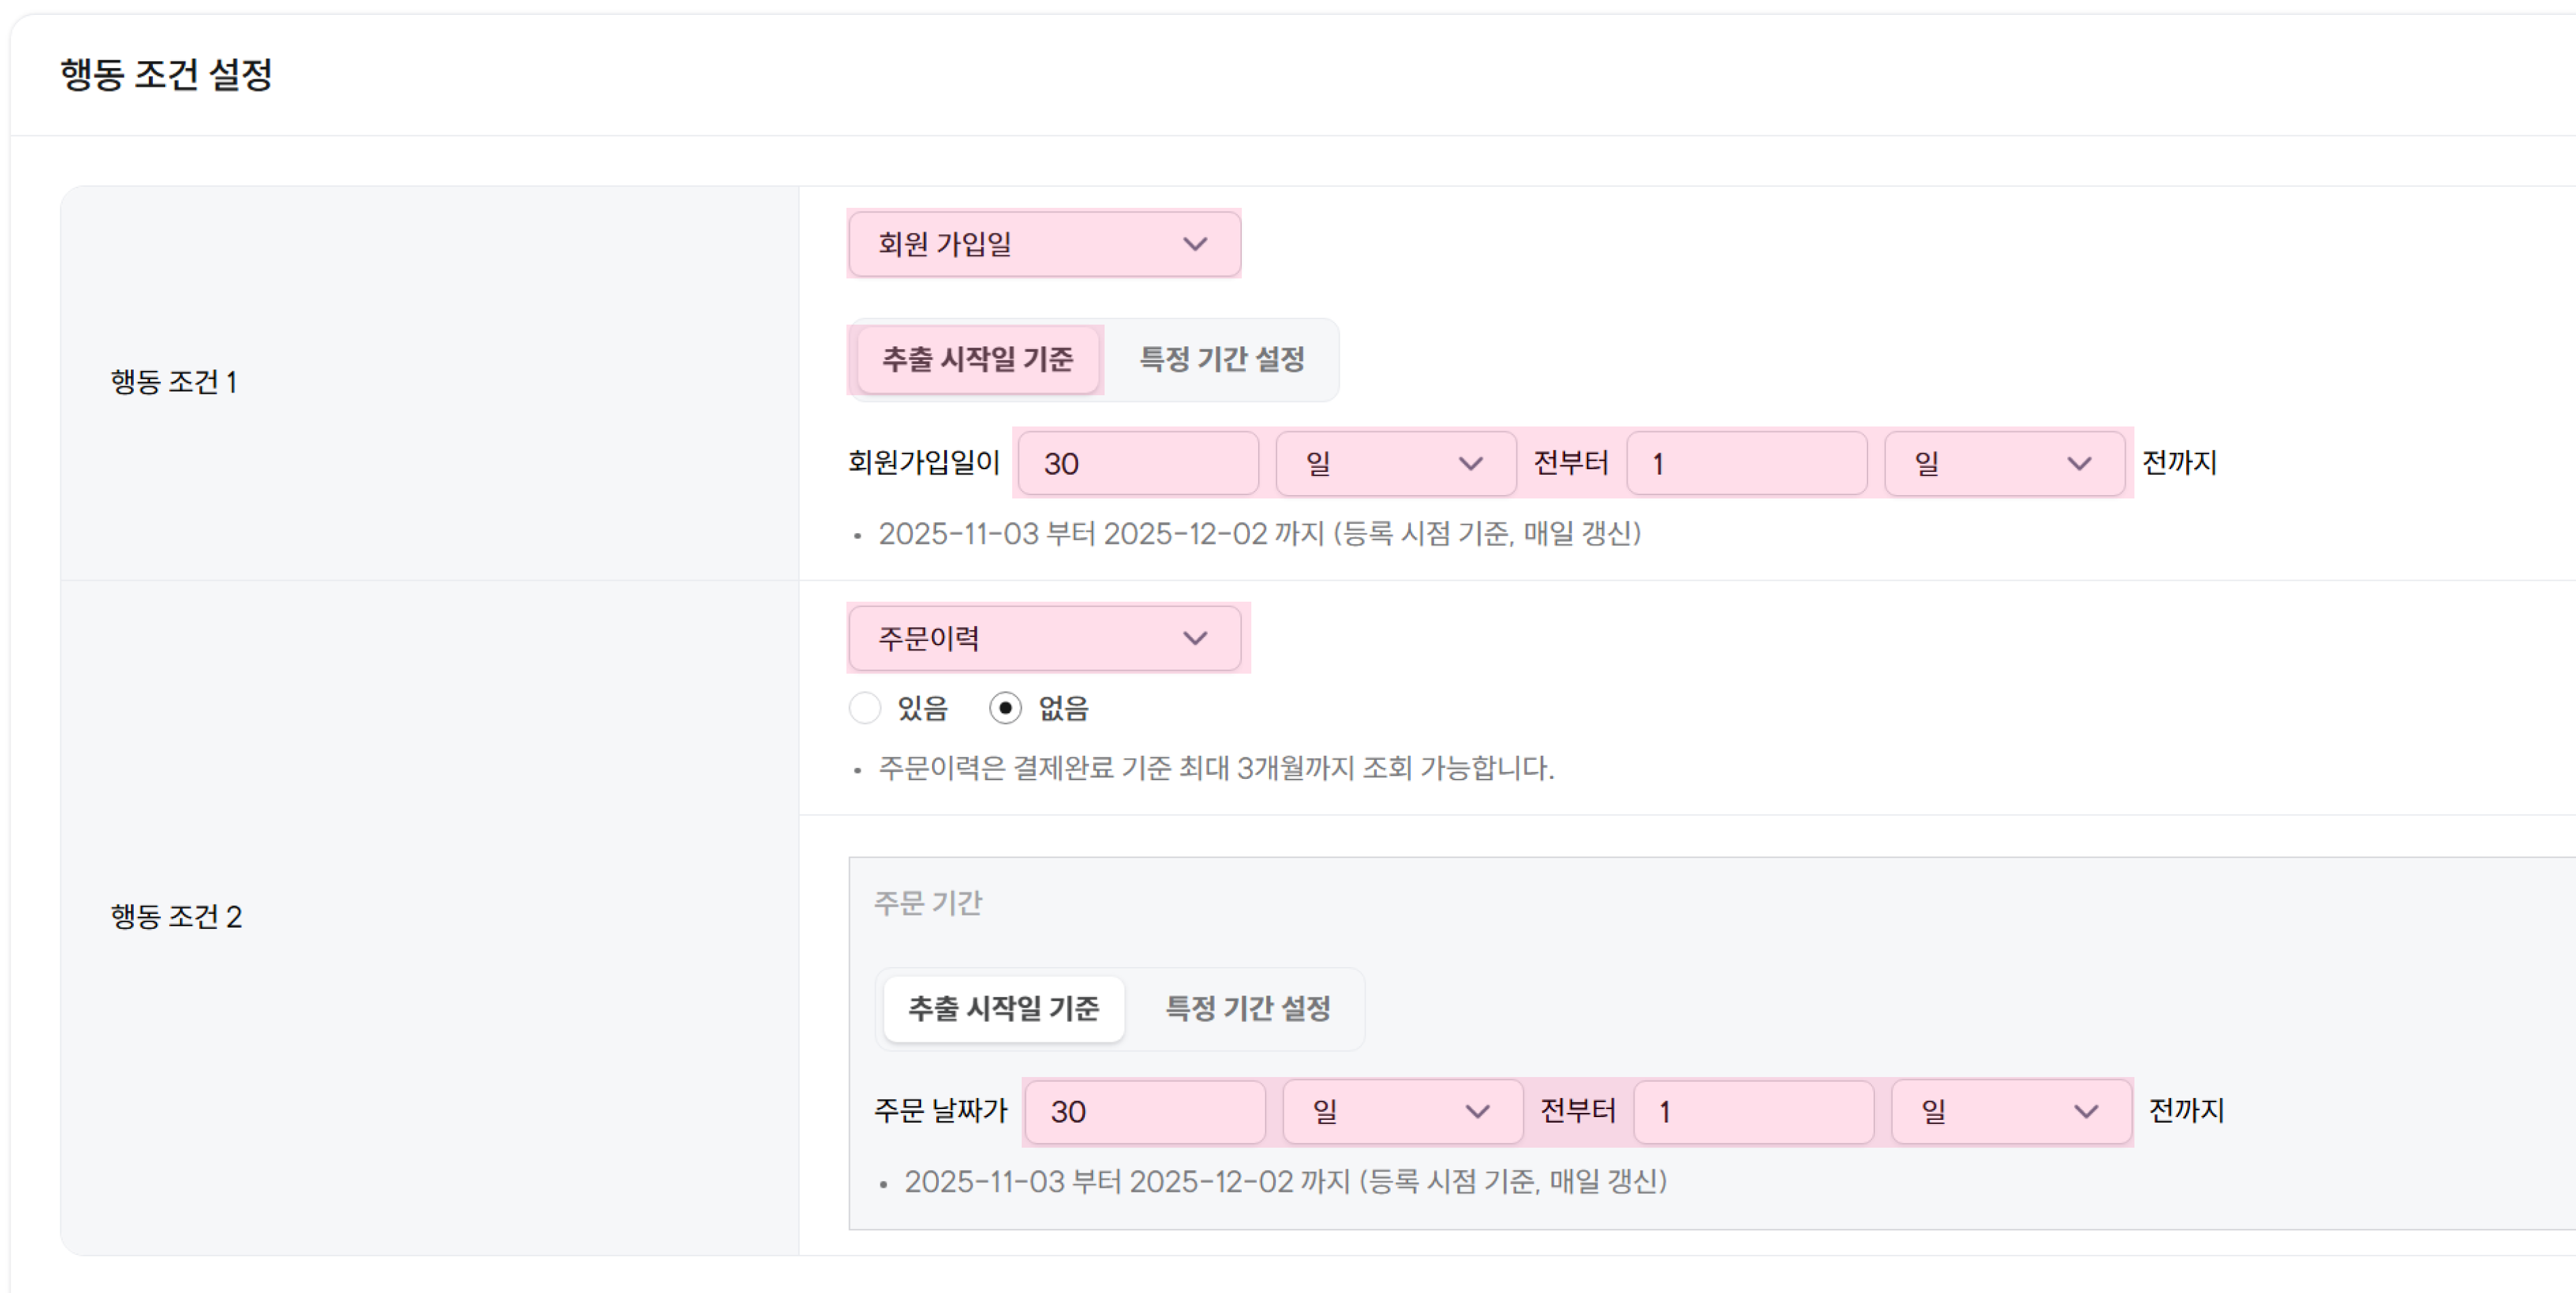The width and height of the screenshot is (2576, 1293).
Task: Click the 30 input under 주문 날짜가
Action: coord(1143,1111)
